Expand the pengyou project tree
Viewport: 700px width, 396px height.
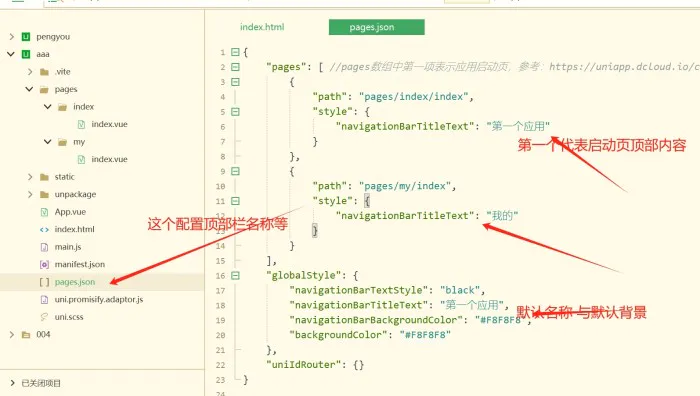click(x=12, y=37)
